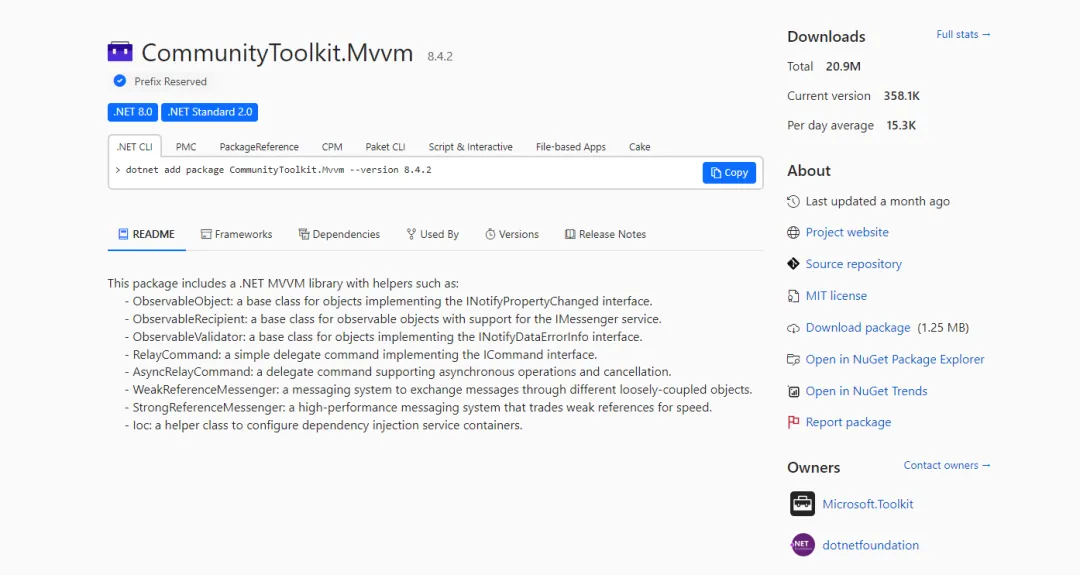
Task: Switch to the Cake tab
Action: point(639,147)
